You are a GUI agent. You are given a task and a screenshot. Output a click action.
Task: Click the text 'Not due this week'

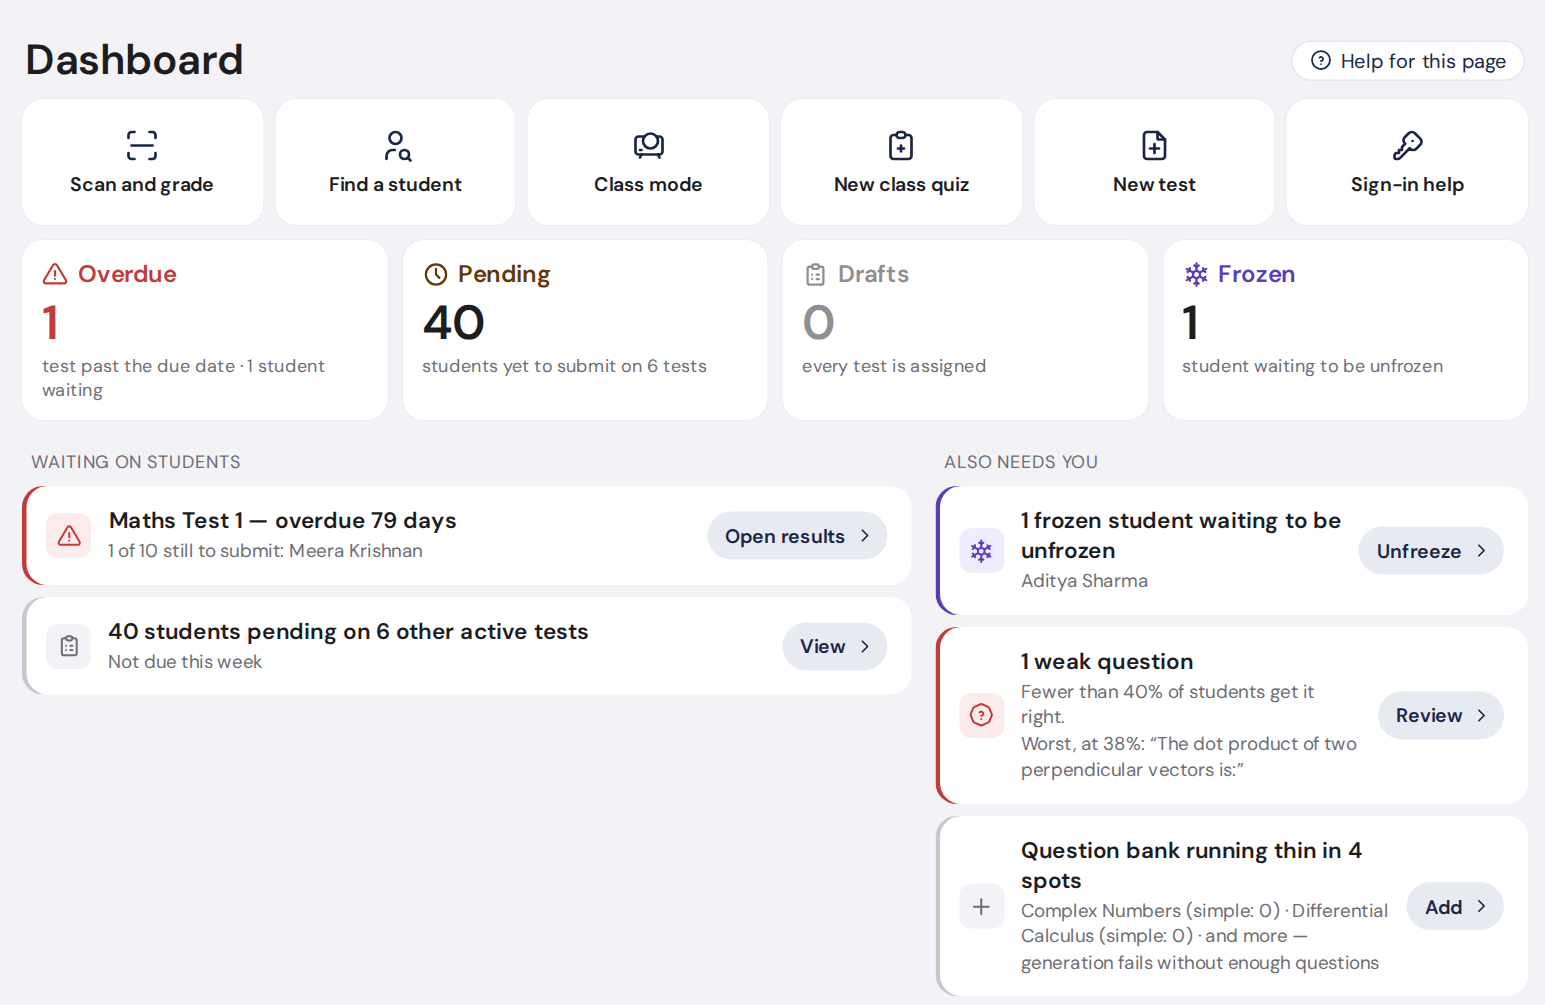point(185,662)
